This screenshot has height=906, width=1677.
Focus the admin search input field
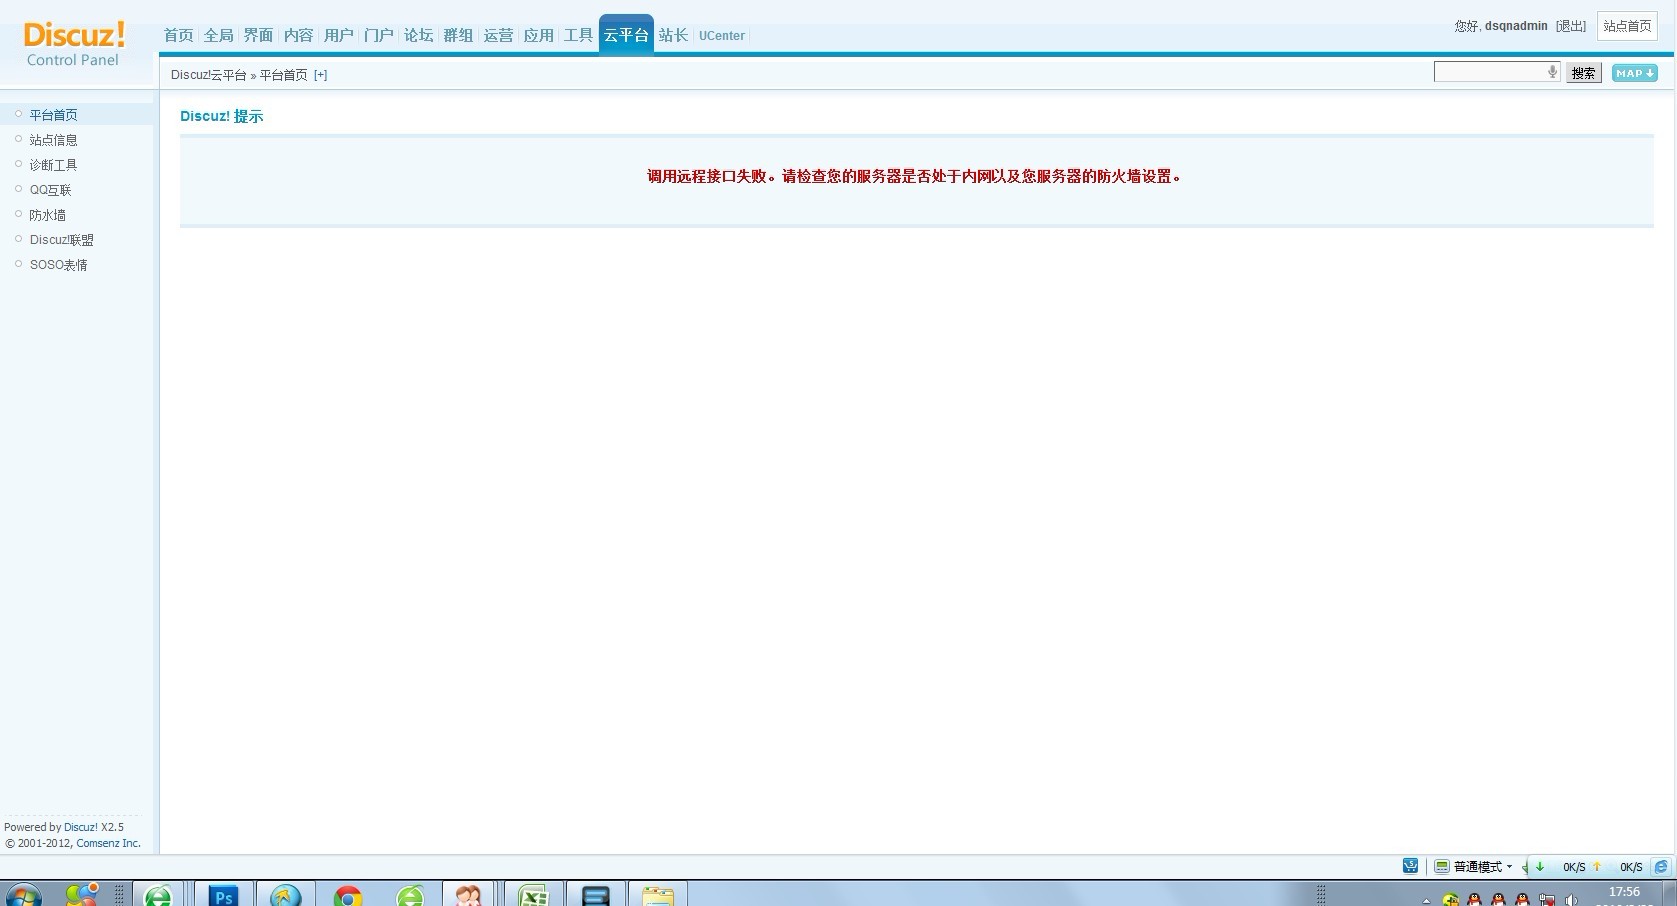pos(1496,72)
